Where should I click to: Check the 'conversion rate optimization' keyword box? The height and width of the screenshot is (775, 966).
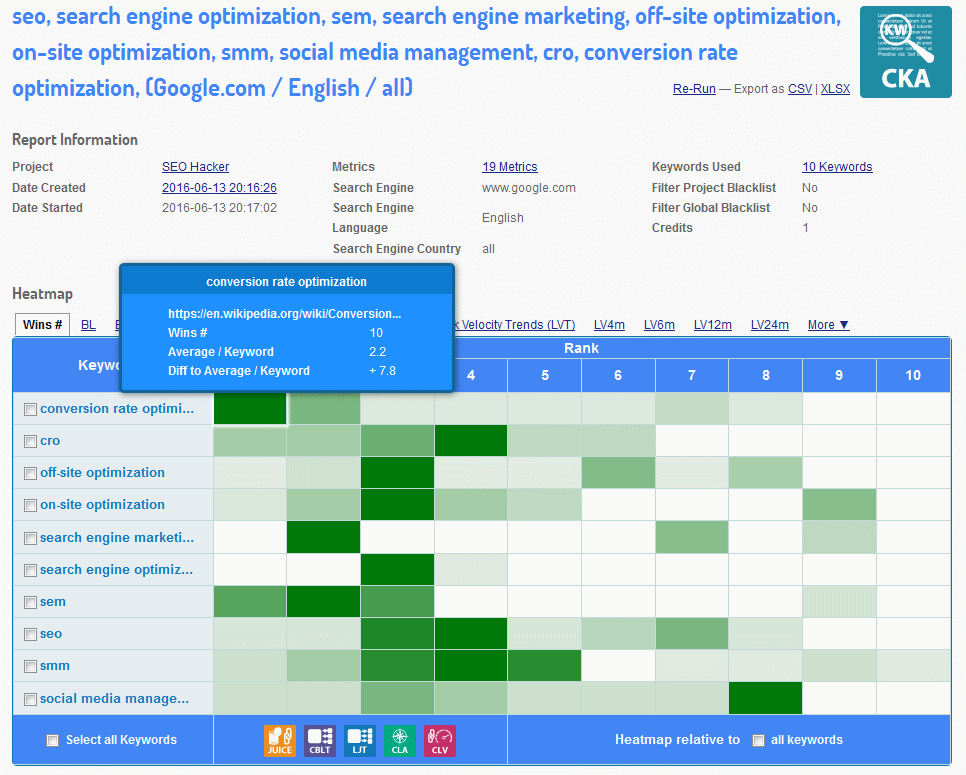[x=30, y=409]
